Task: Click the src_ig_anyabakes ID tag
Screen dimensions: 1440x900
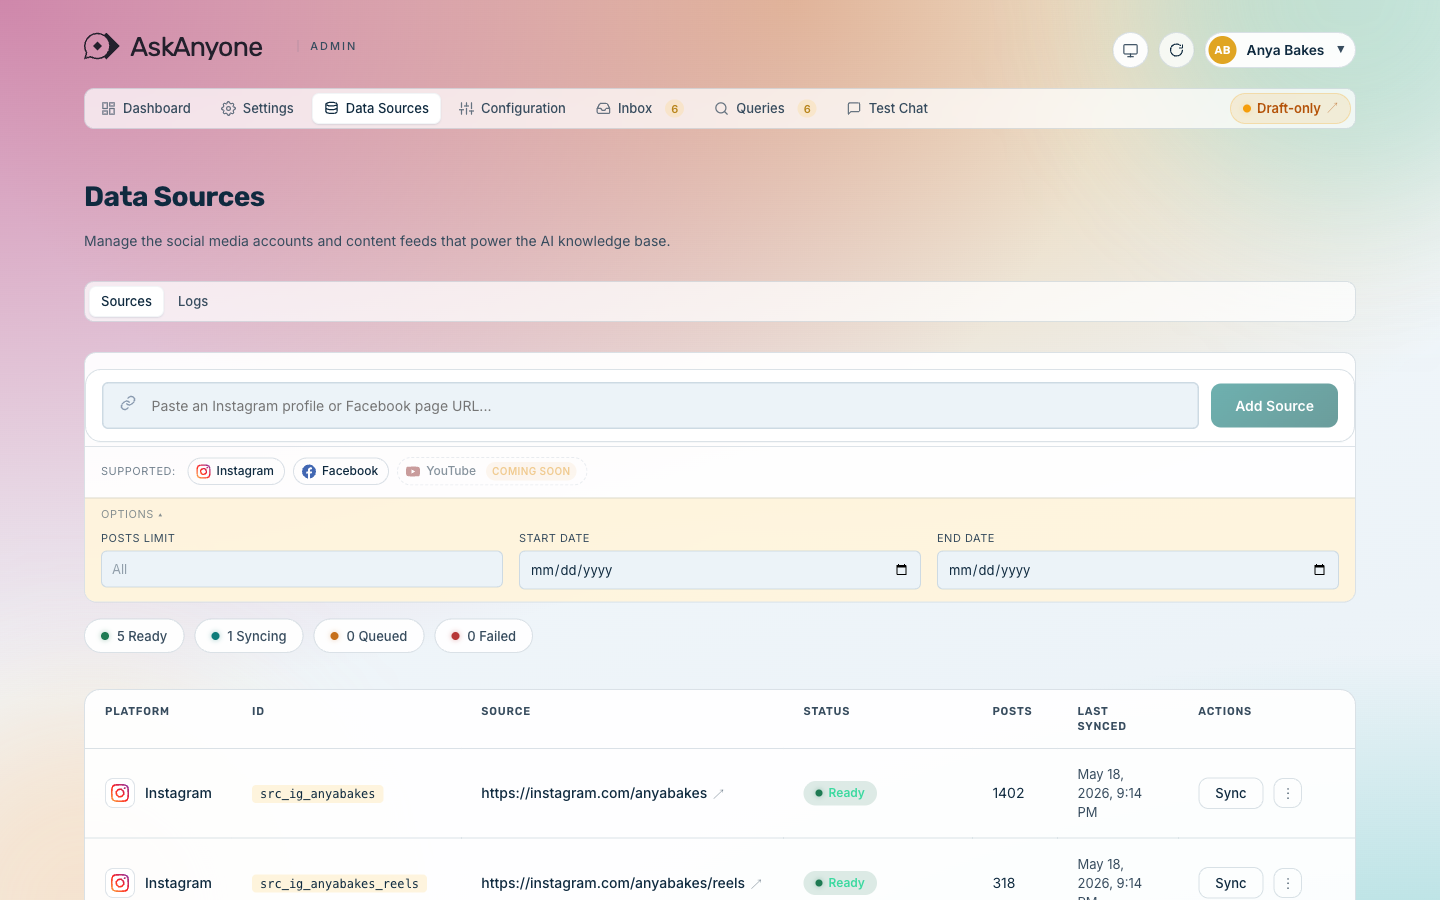Action: click(318, 794)
